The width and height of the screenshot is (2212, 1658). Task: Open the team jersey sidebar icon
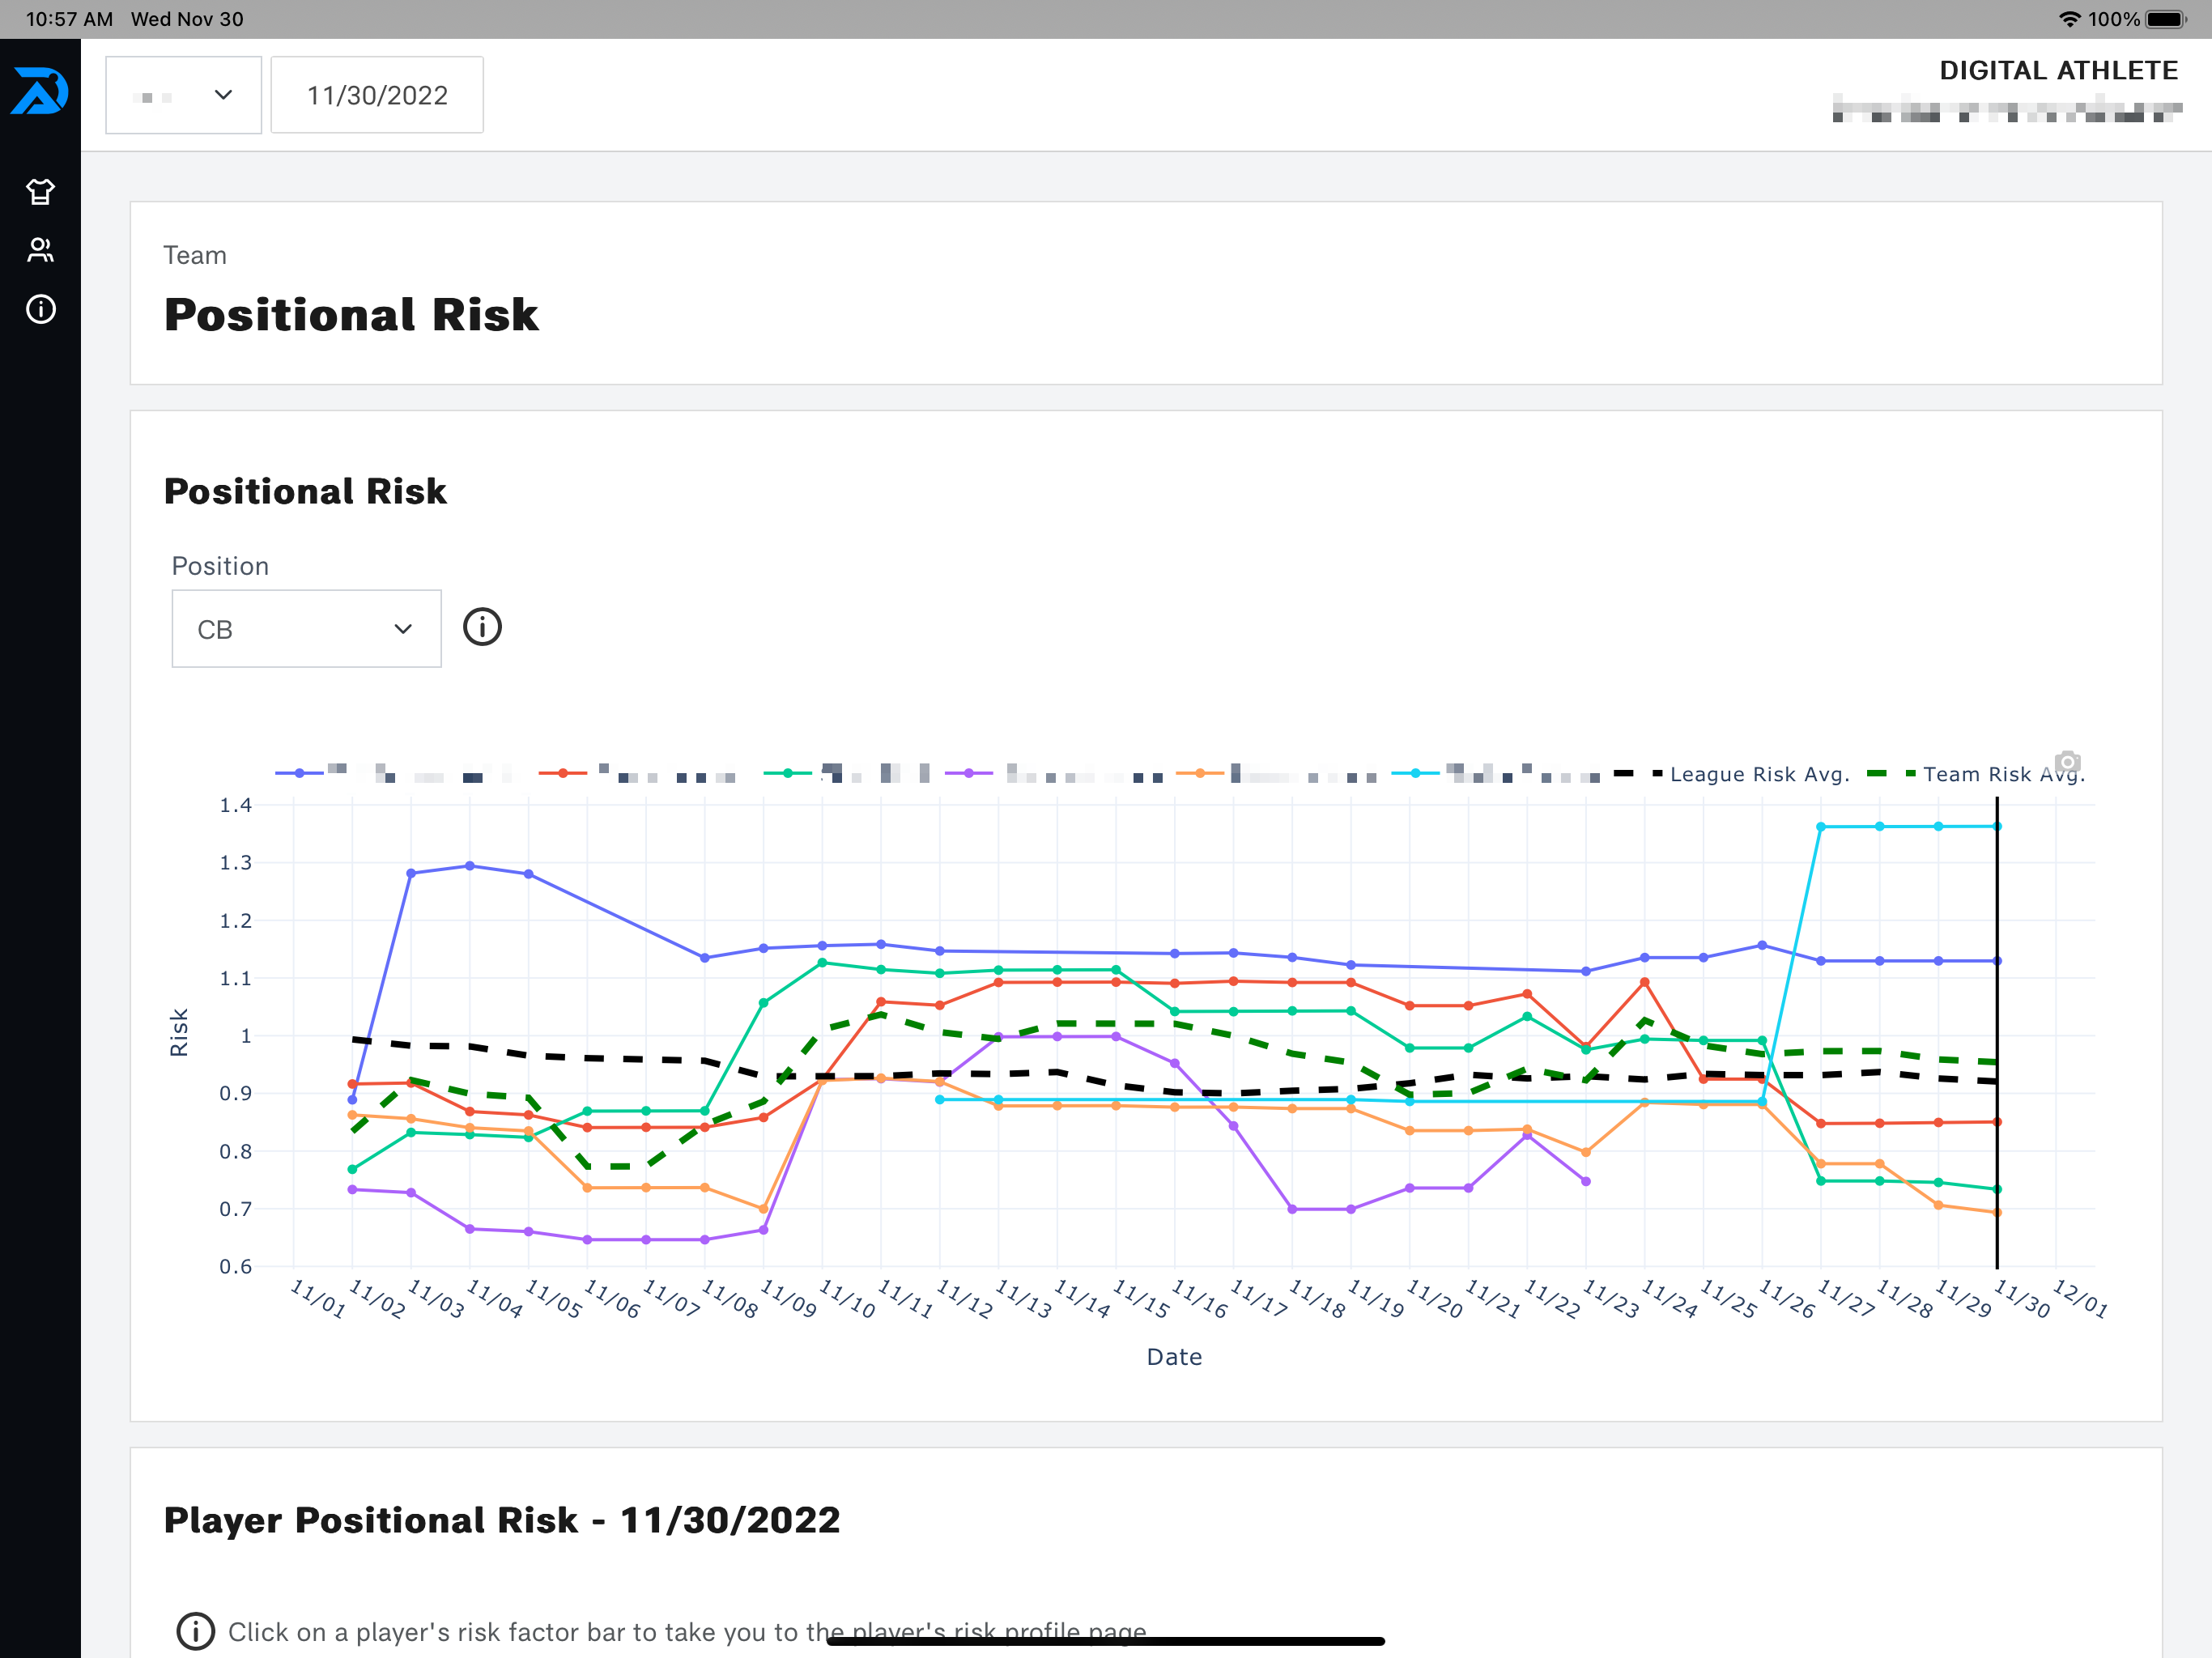tap(40, 191)
